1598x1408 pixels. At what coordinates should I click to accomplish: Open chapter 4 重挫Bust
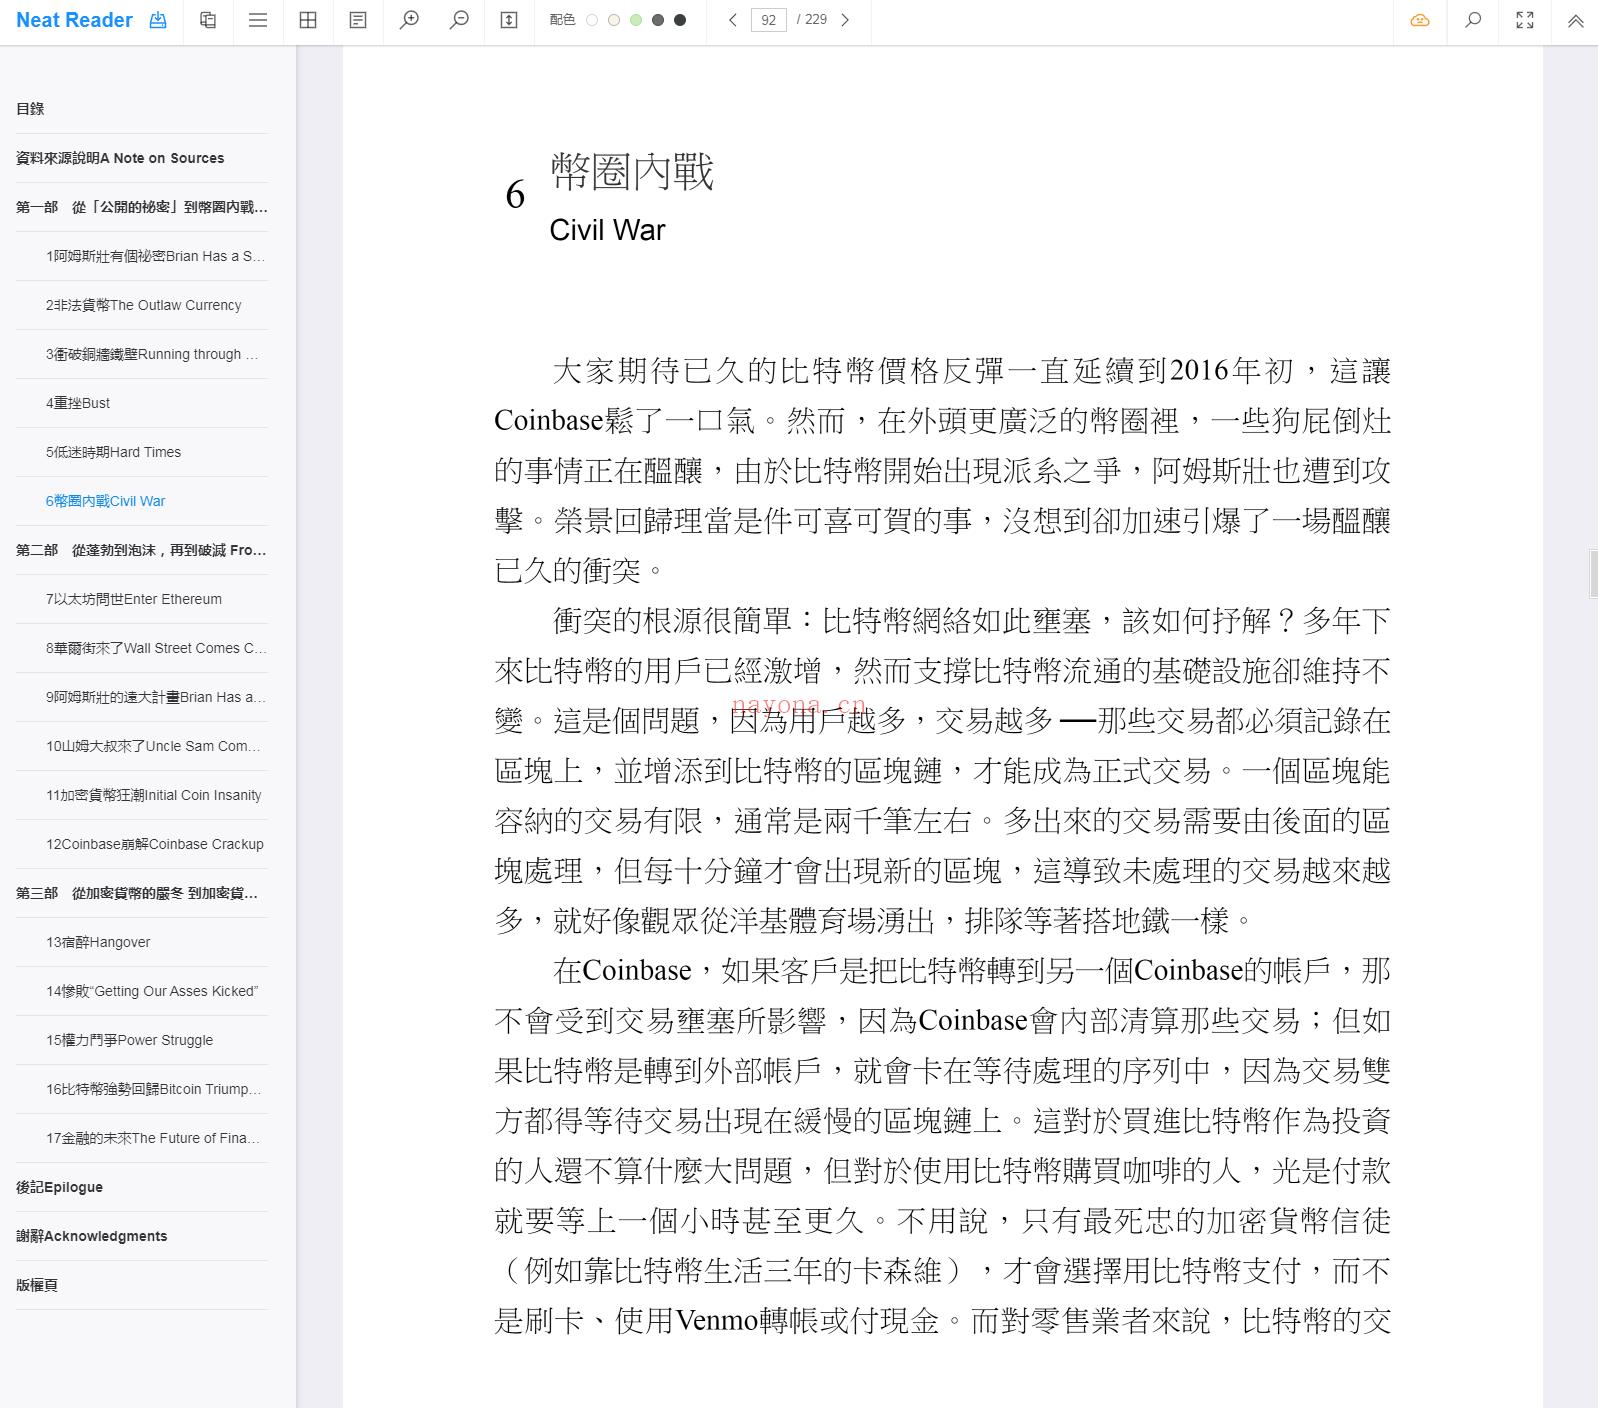point(142,403)
